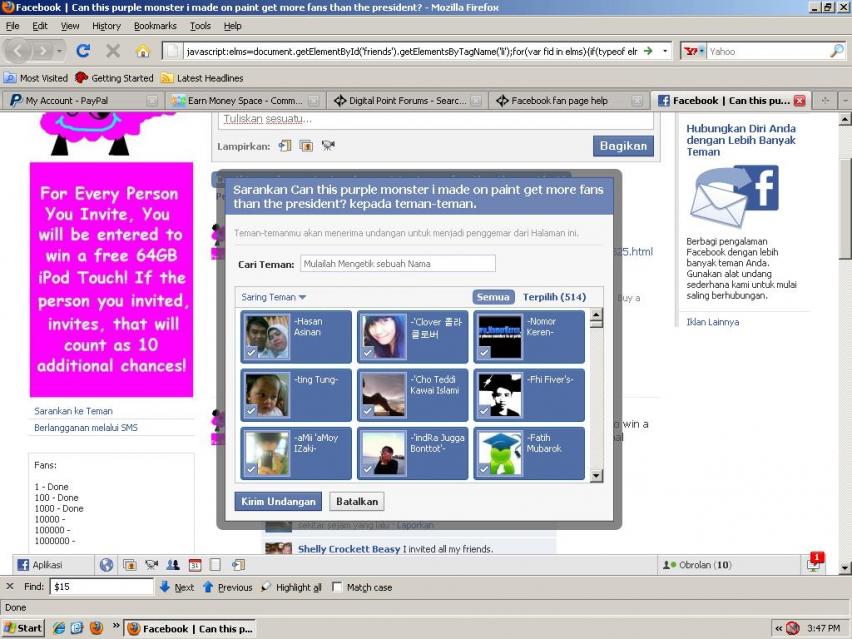Click Iklan Lainnya link

[712, 322]
